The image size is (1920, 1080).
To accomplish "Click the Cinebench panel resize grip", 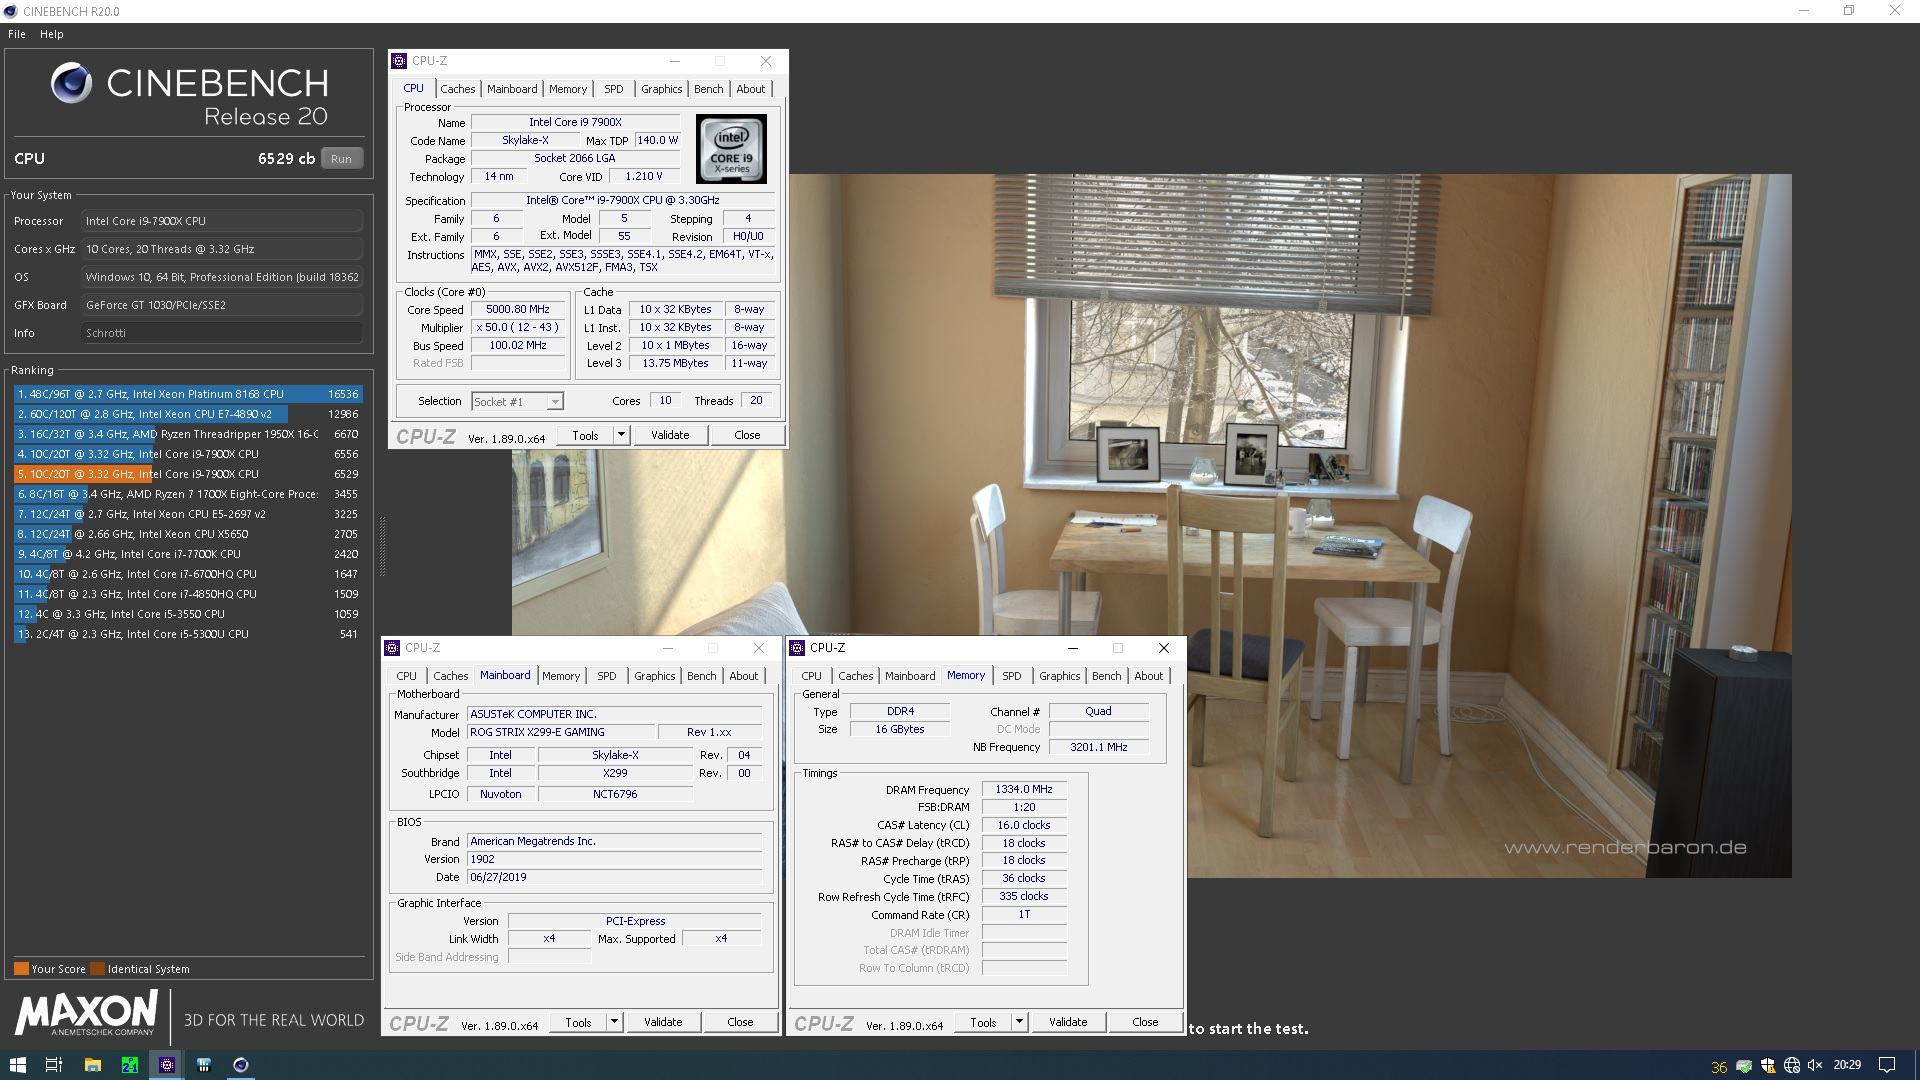I will point(381,546).
